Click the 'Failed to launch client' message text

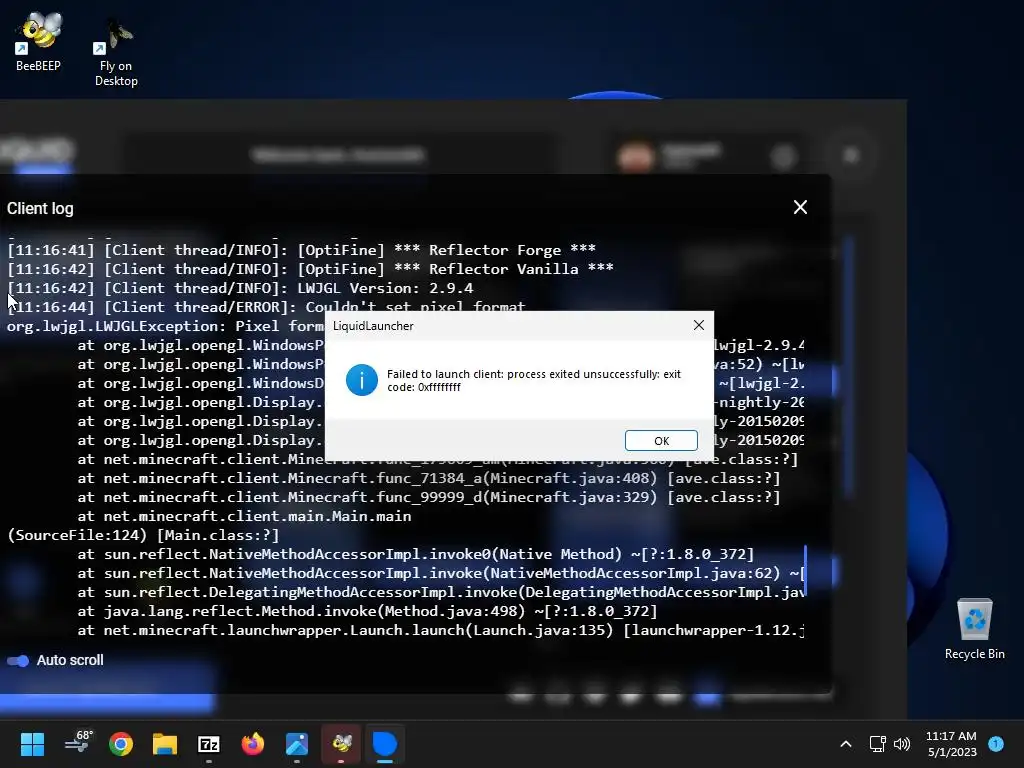pos(534,380)
